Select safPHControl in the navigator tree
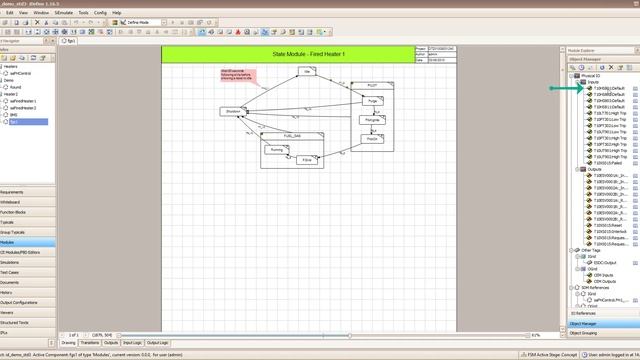This screenshot has width=640, height=360. (20, 73)
